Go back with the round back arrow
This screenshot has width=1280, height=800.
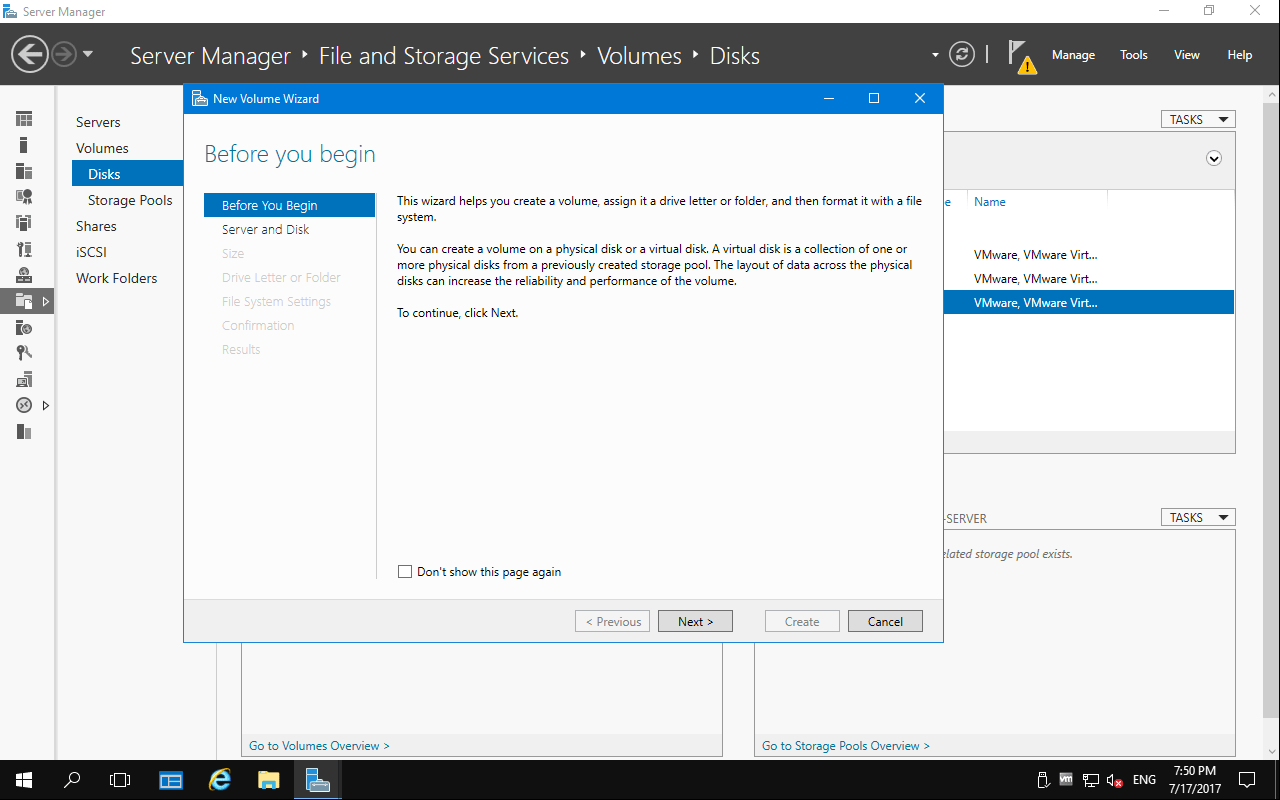point(31,54)
